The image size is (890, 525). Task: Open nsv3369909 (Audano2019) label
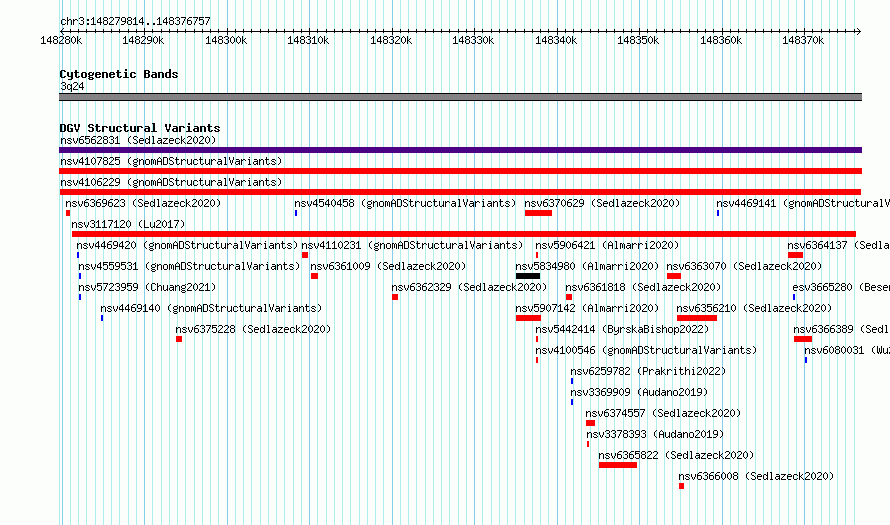(x=639, y=392)
